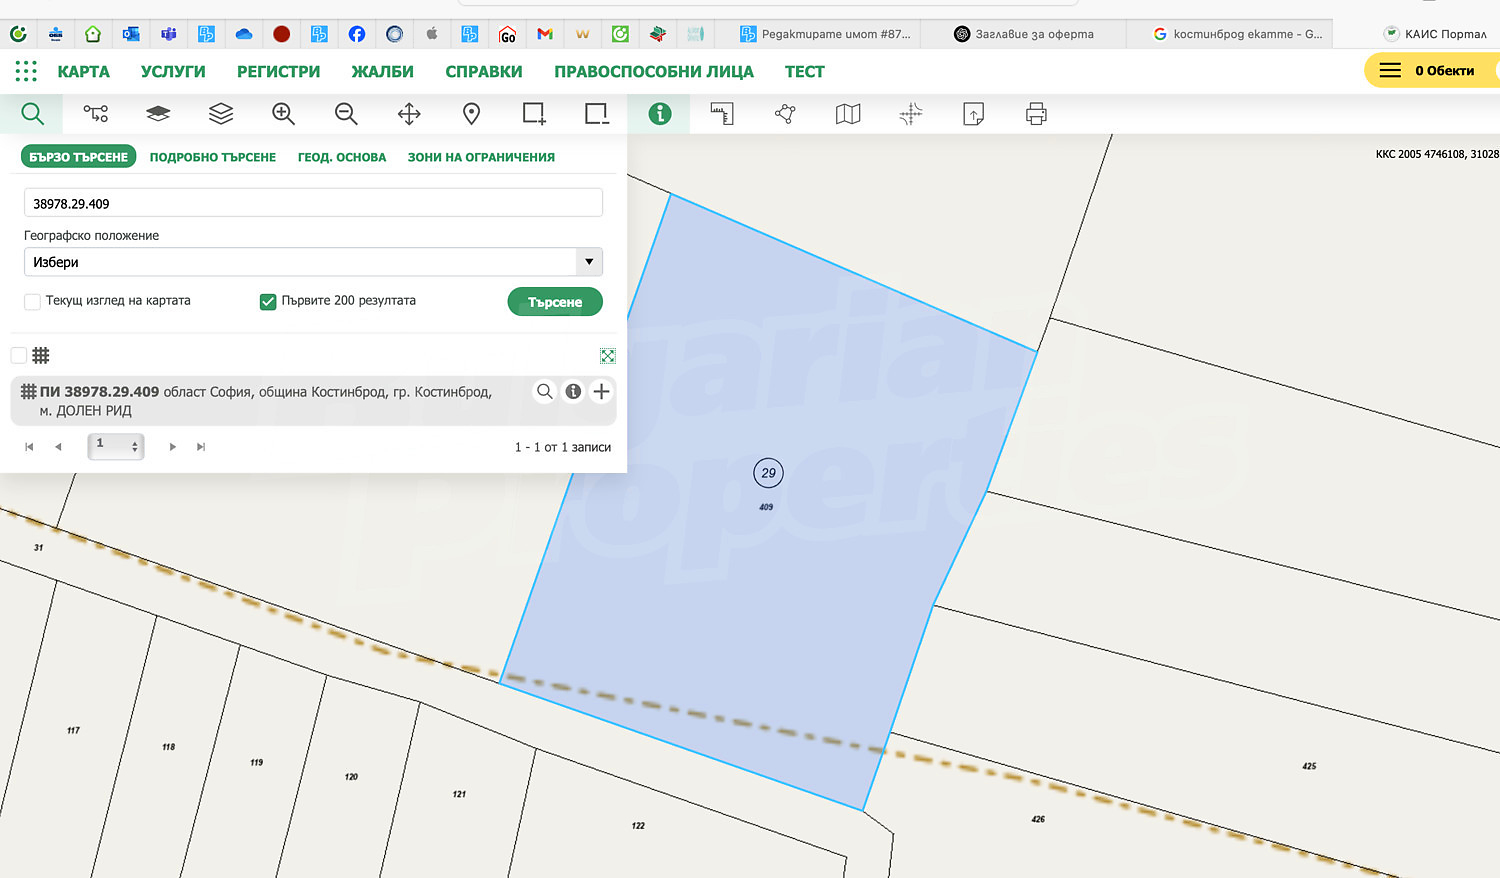Show info for result 38978.29.409
1500x878 pixels.
(x=573, y=391)
